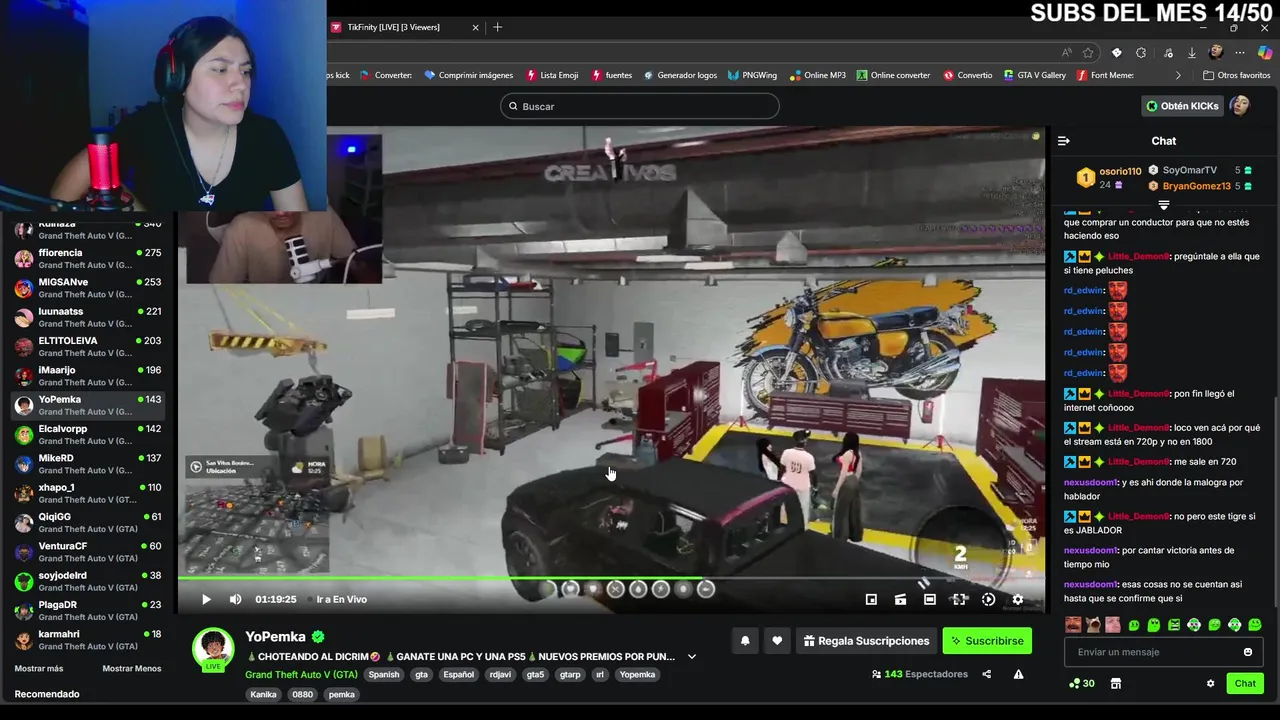Open browser downloads icon
Image resolution: width=1280 pixels, height=720 pixels.
(x=1191, y=53)
